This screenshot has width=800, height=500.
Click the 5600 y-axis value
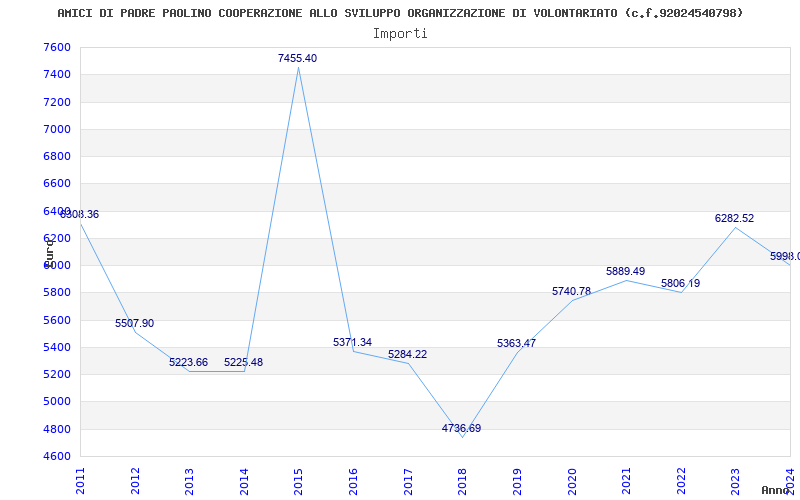click(x=57, y=320)
